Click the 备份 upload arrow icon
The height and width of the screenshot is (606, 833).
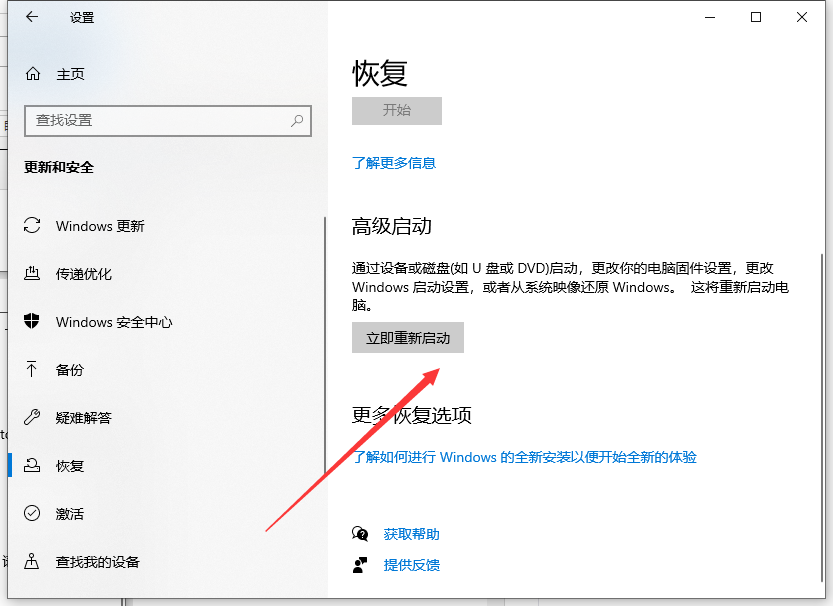click(x=33, y=370)
